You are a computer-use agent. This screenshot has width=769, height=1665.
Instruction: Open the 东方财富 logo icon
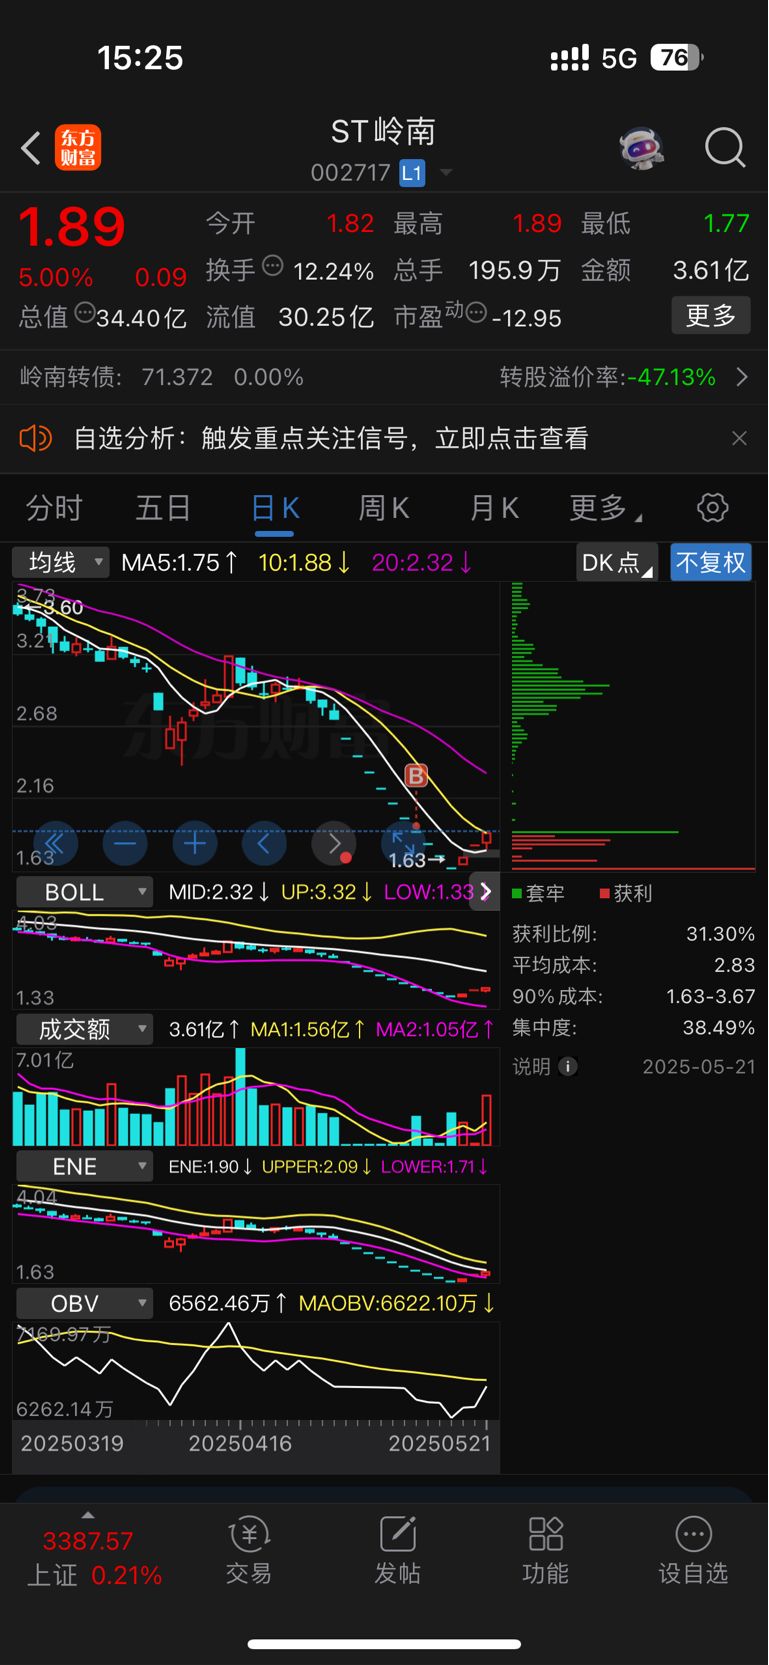(78, 148)
